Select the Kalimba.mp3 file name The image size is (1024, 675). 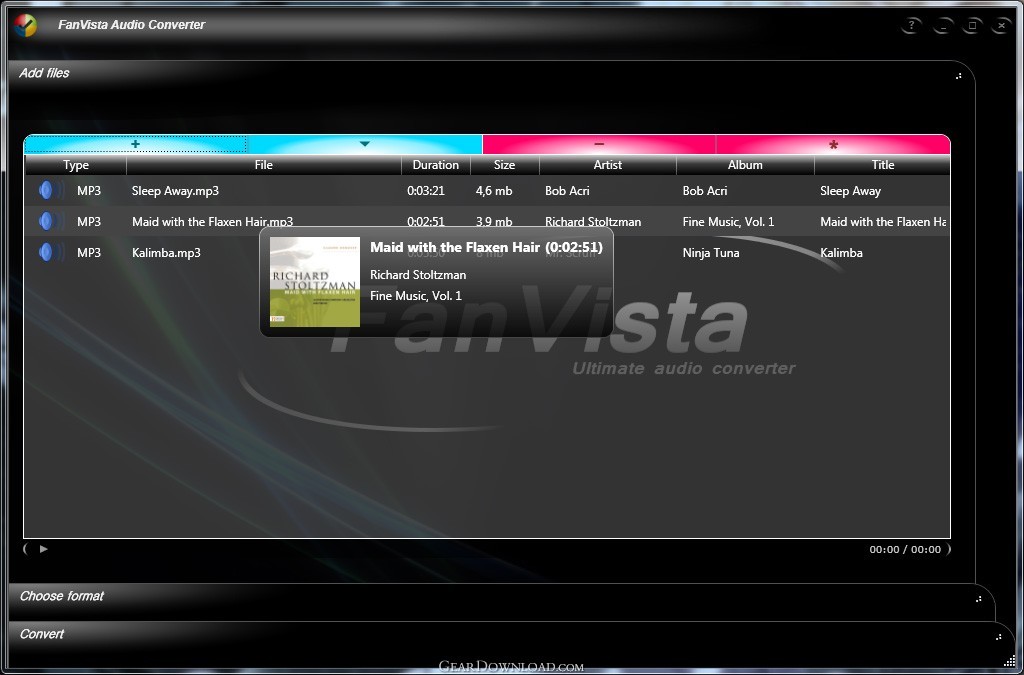pyautogui.click(x=166, y=253)
